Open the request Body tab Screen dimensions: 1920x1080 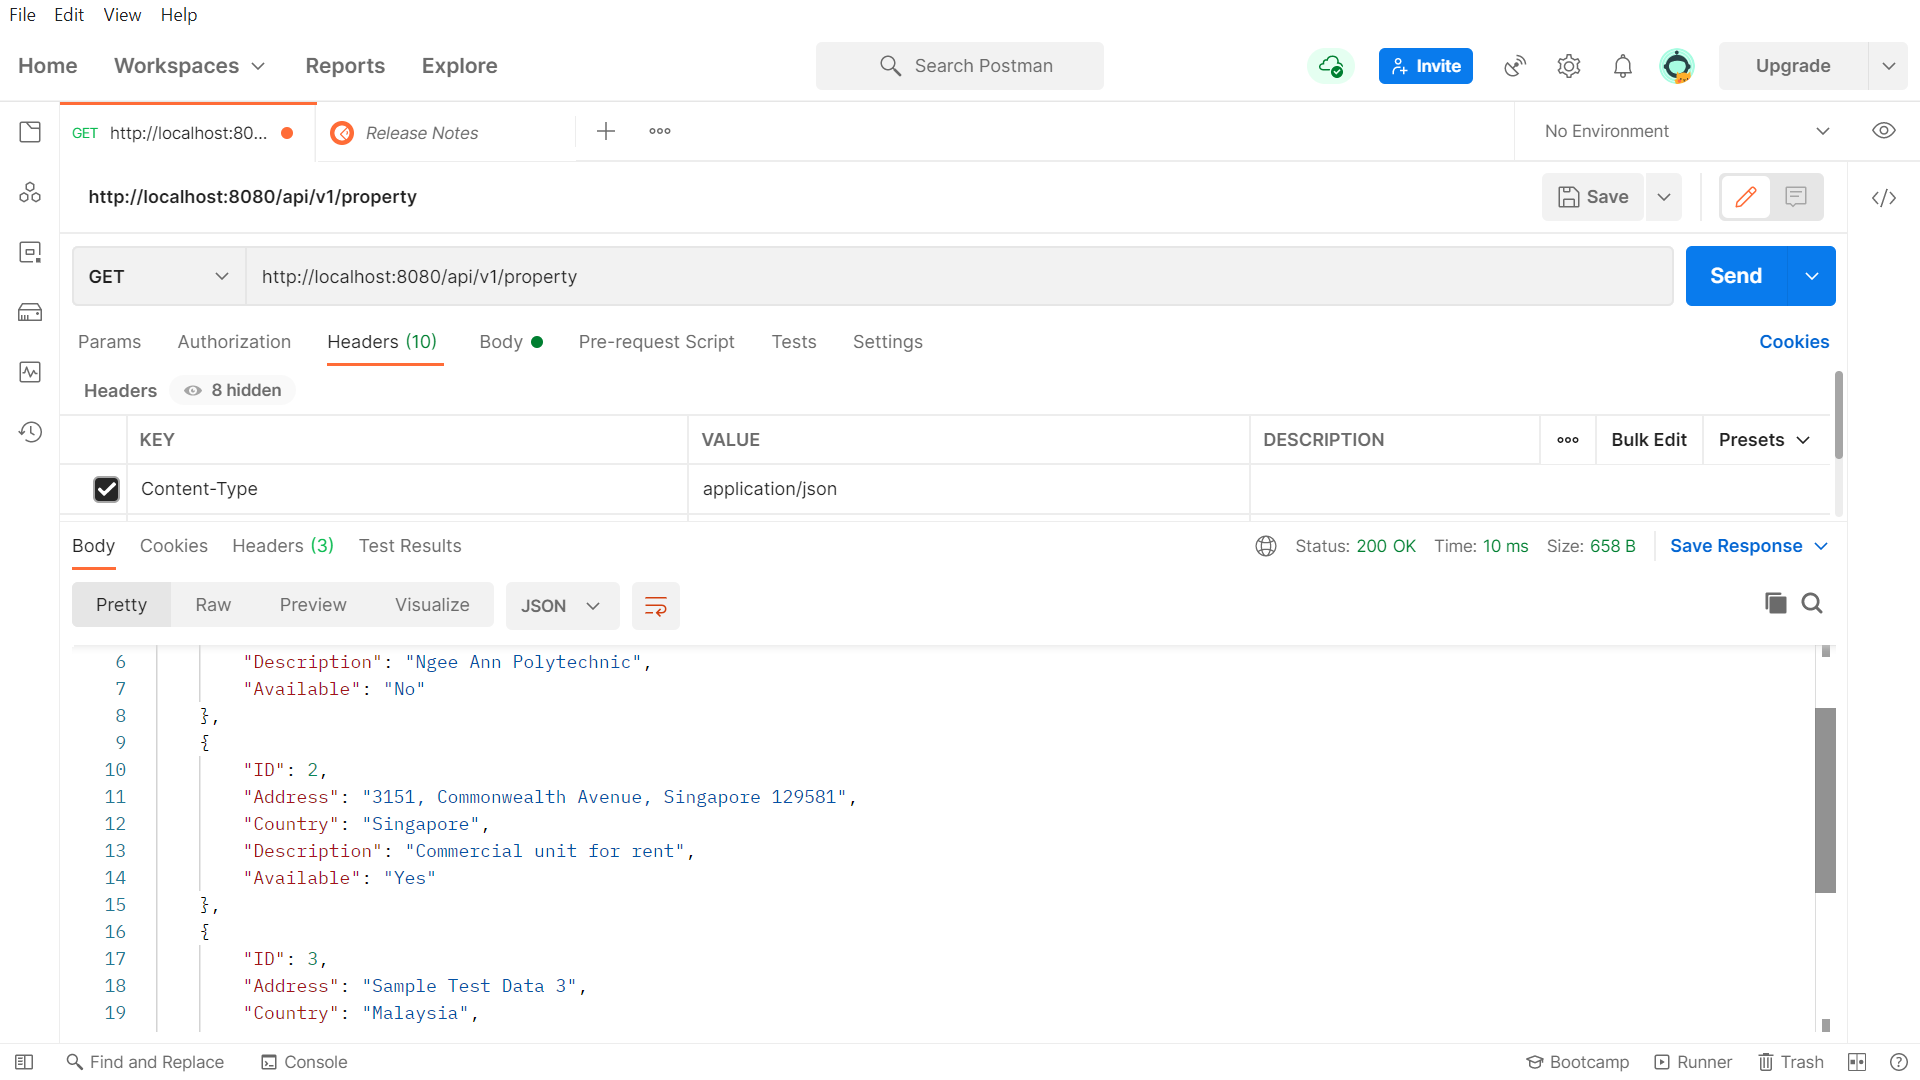click(510, 342)
